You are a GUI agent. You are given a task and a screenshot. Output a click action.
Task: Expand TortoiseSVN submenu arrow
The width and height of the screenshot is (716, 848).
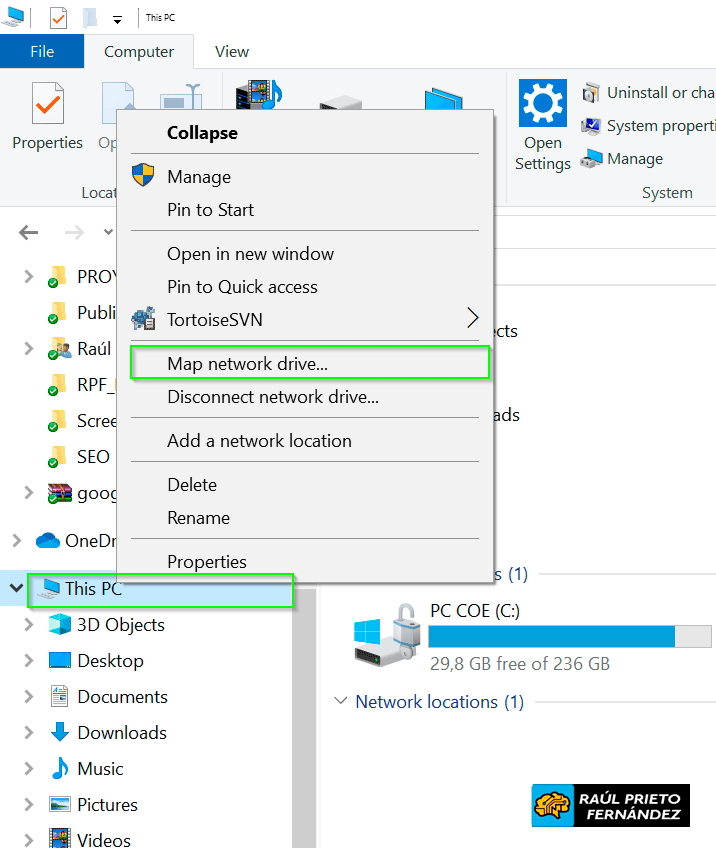pyautogui.click(x=473, y=319)
